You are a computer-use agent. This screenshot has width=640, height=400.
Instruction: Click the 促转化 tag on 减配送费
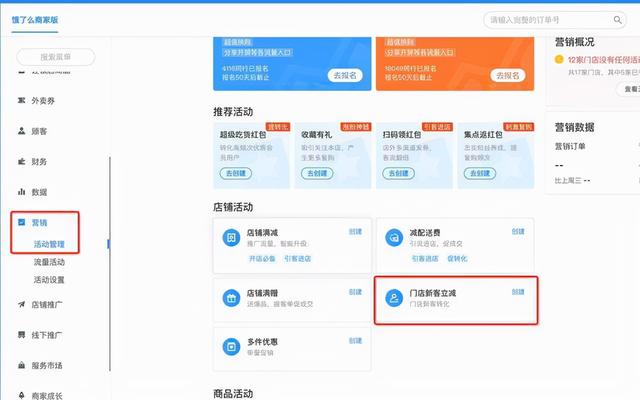point(457,258)
